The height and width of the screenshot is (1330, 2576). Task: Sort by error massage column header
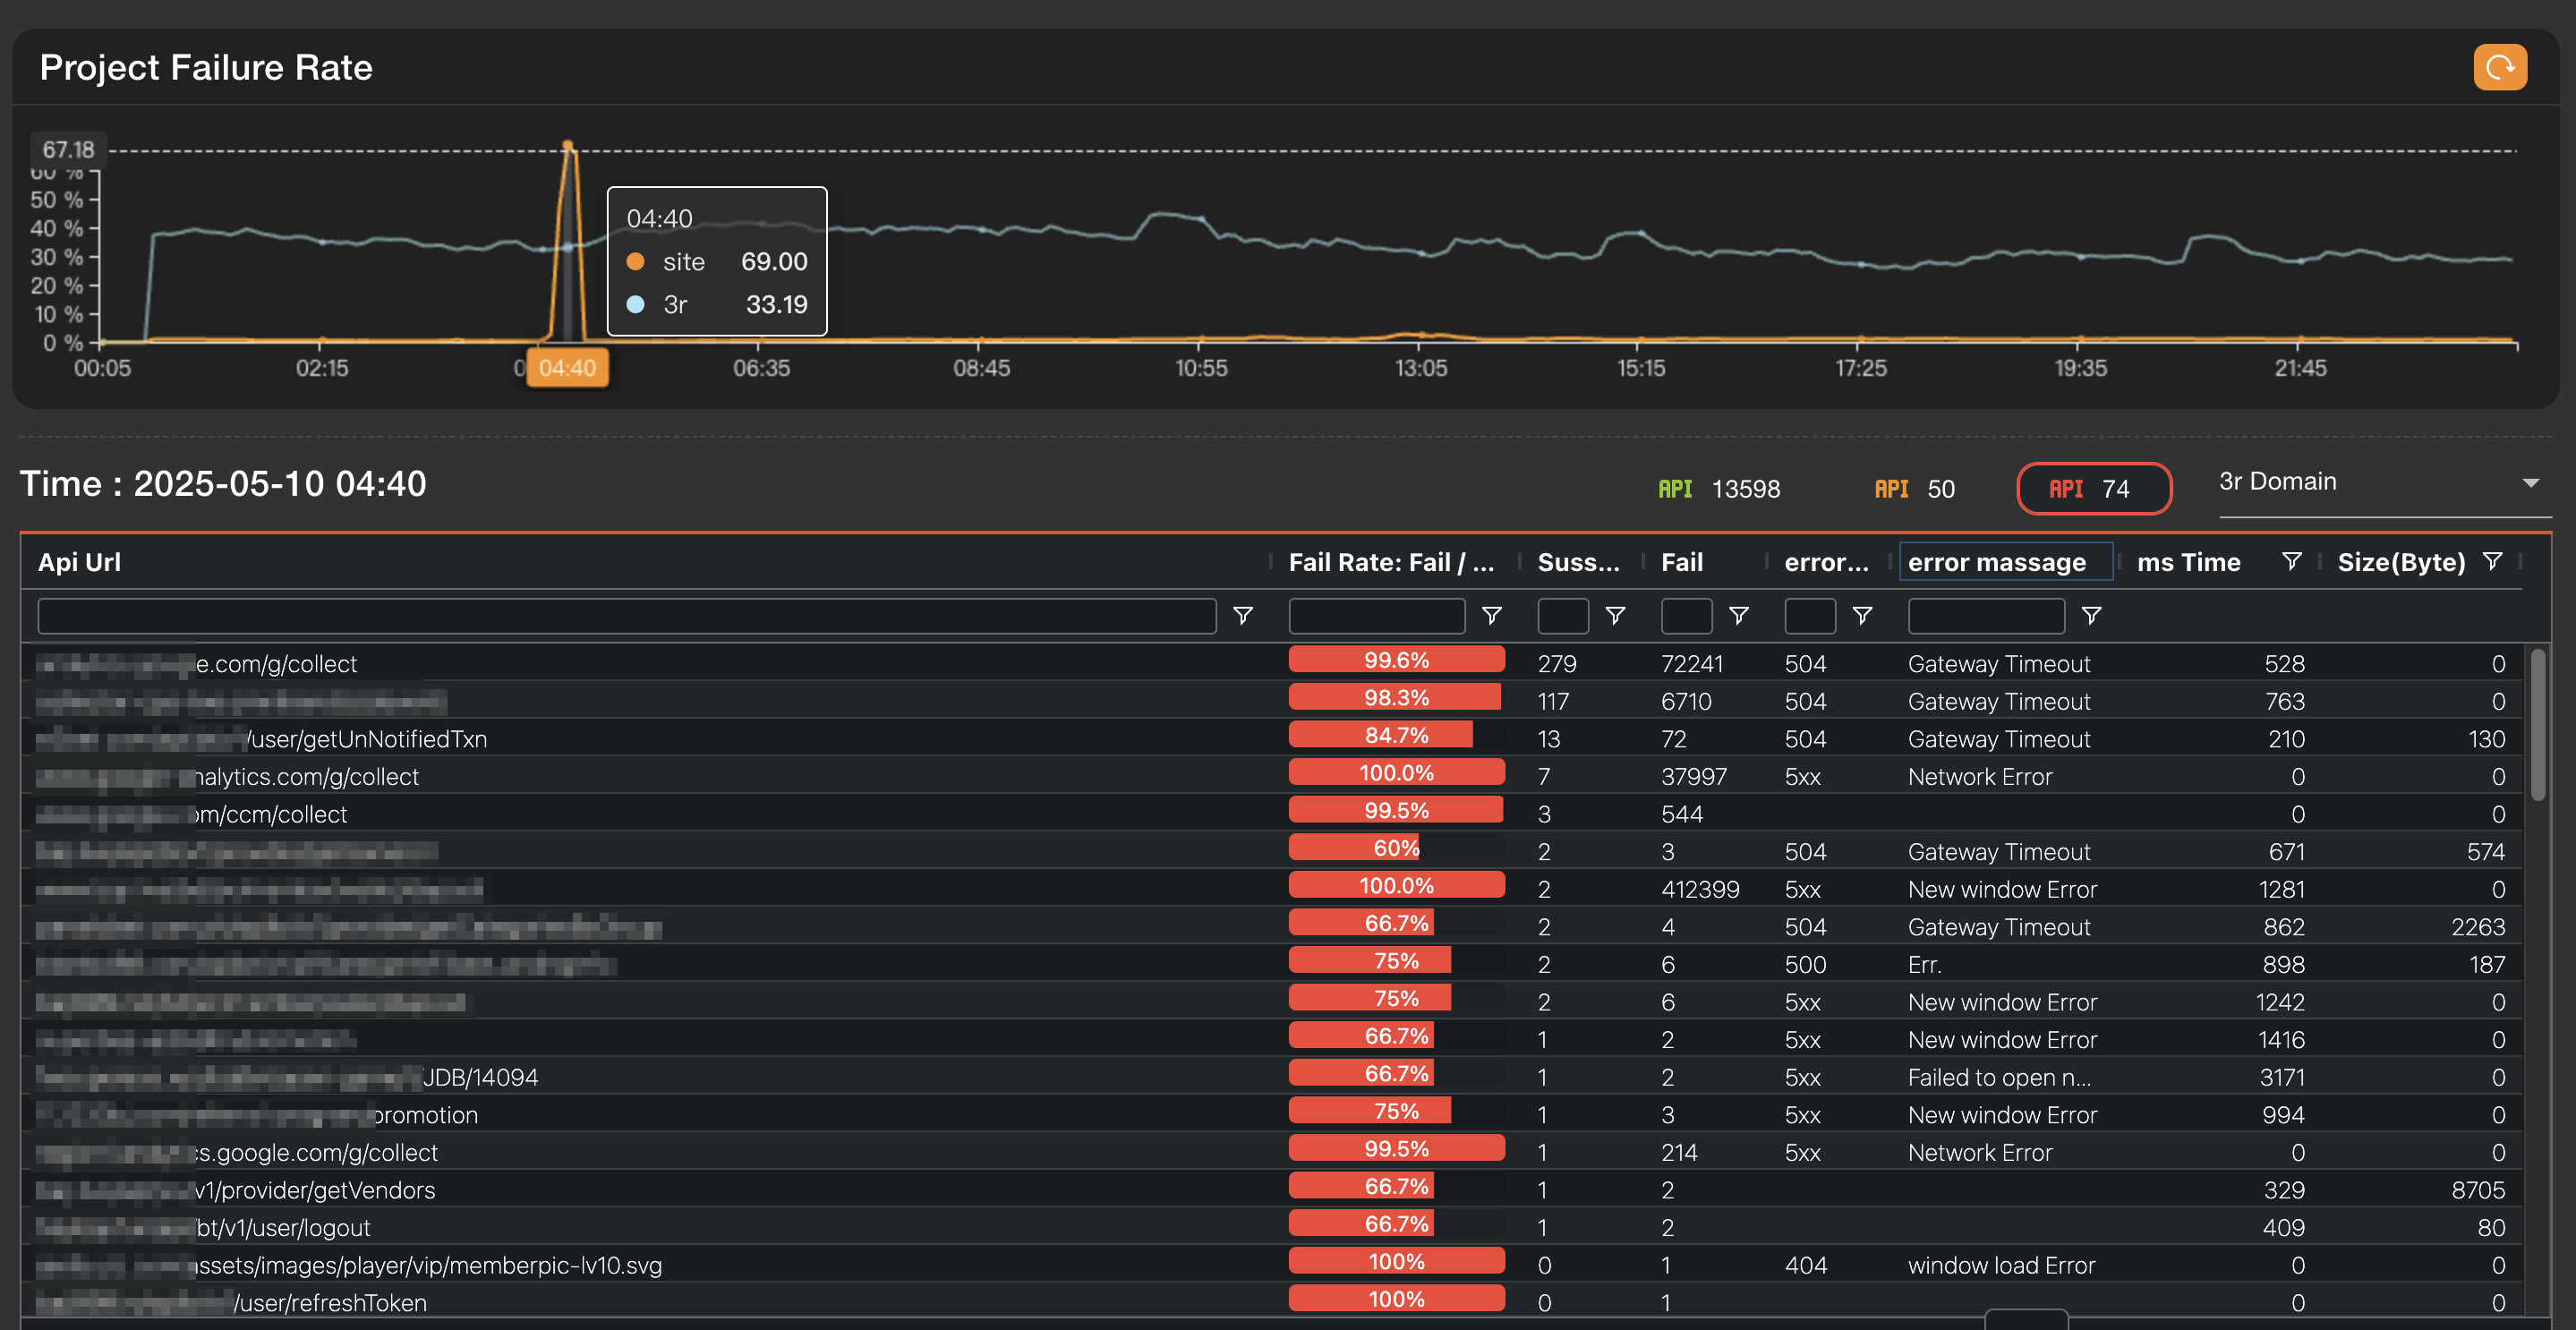[1996, 562]
